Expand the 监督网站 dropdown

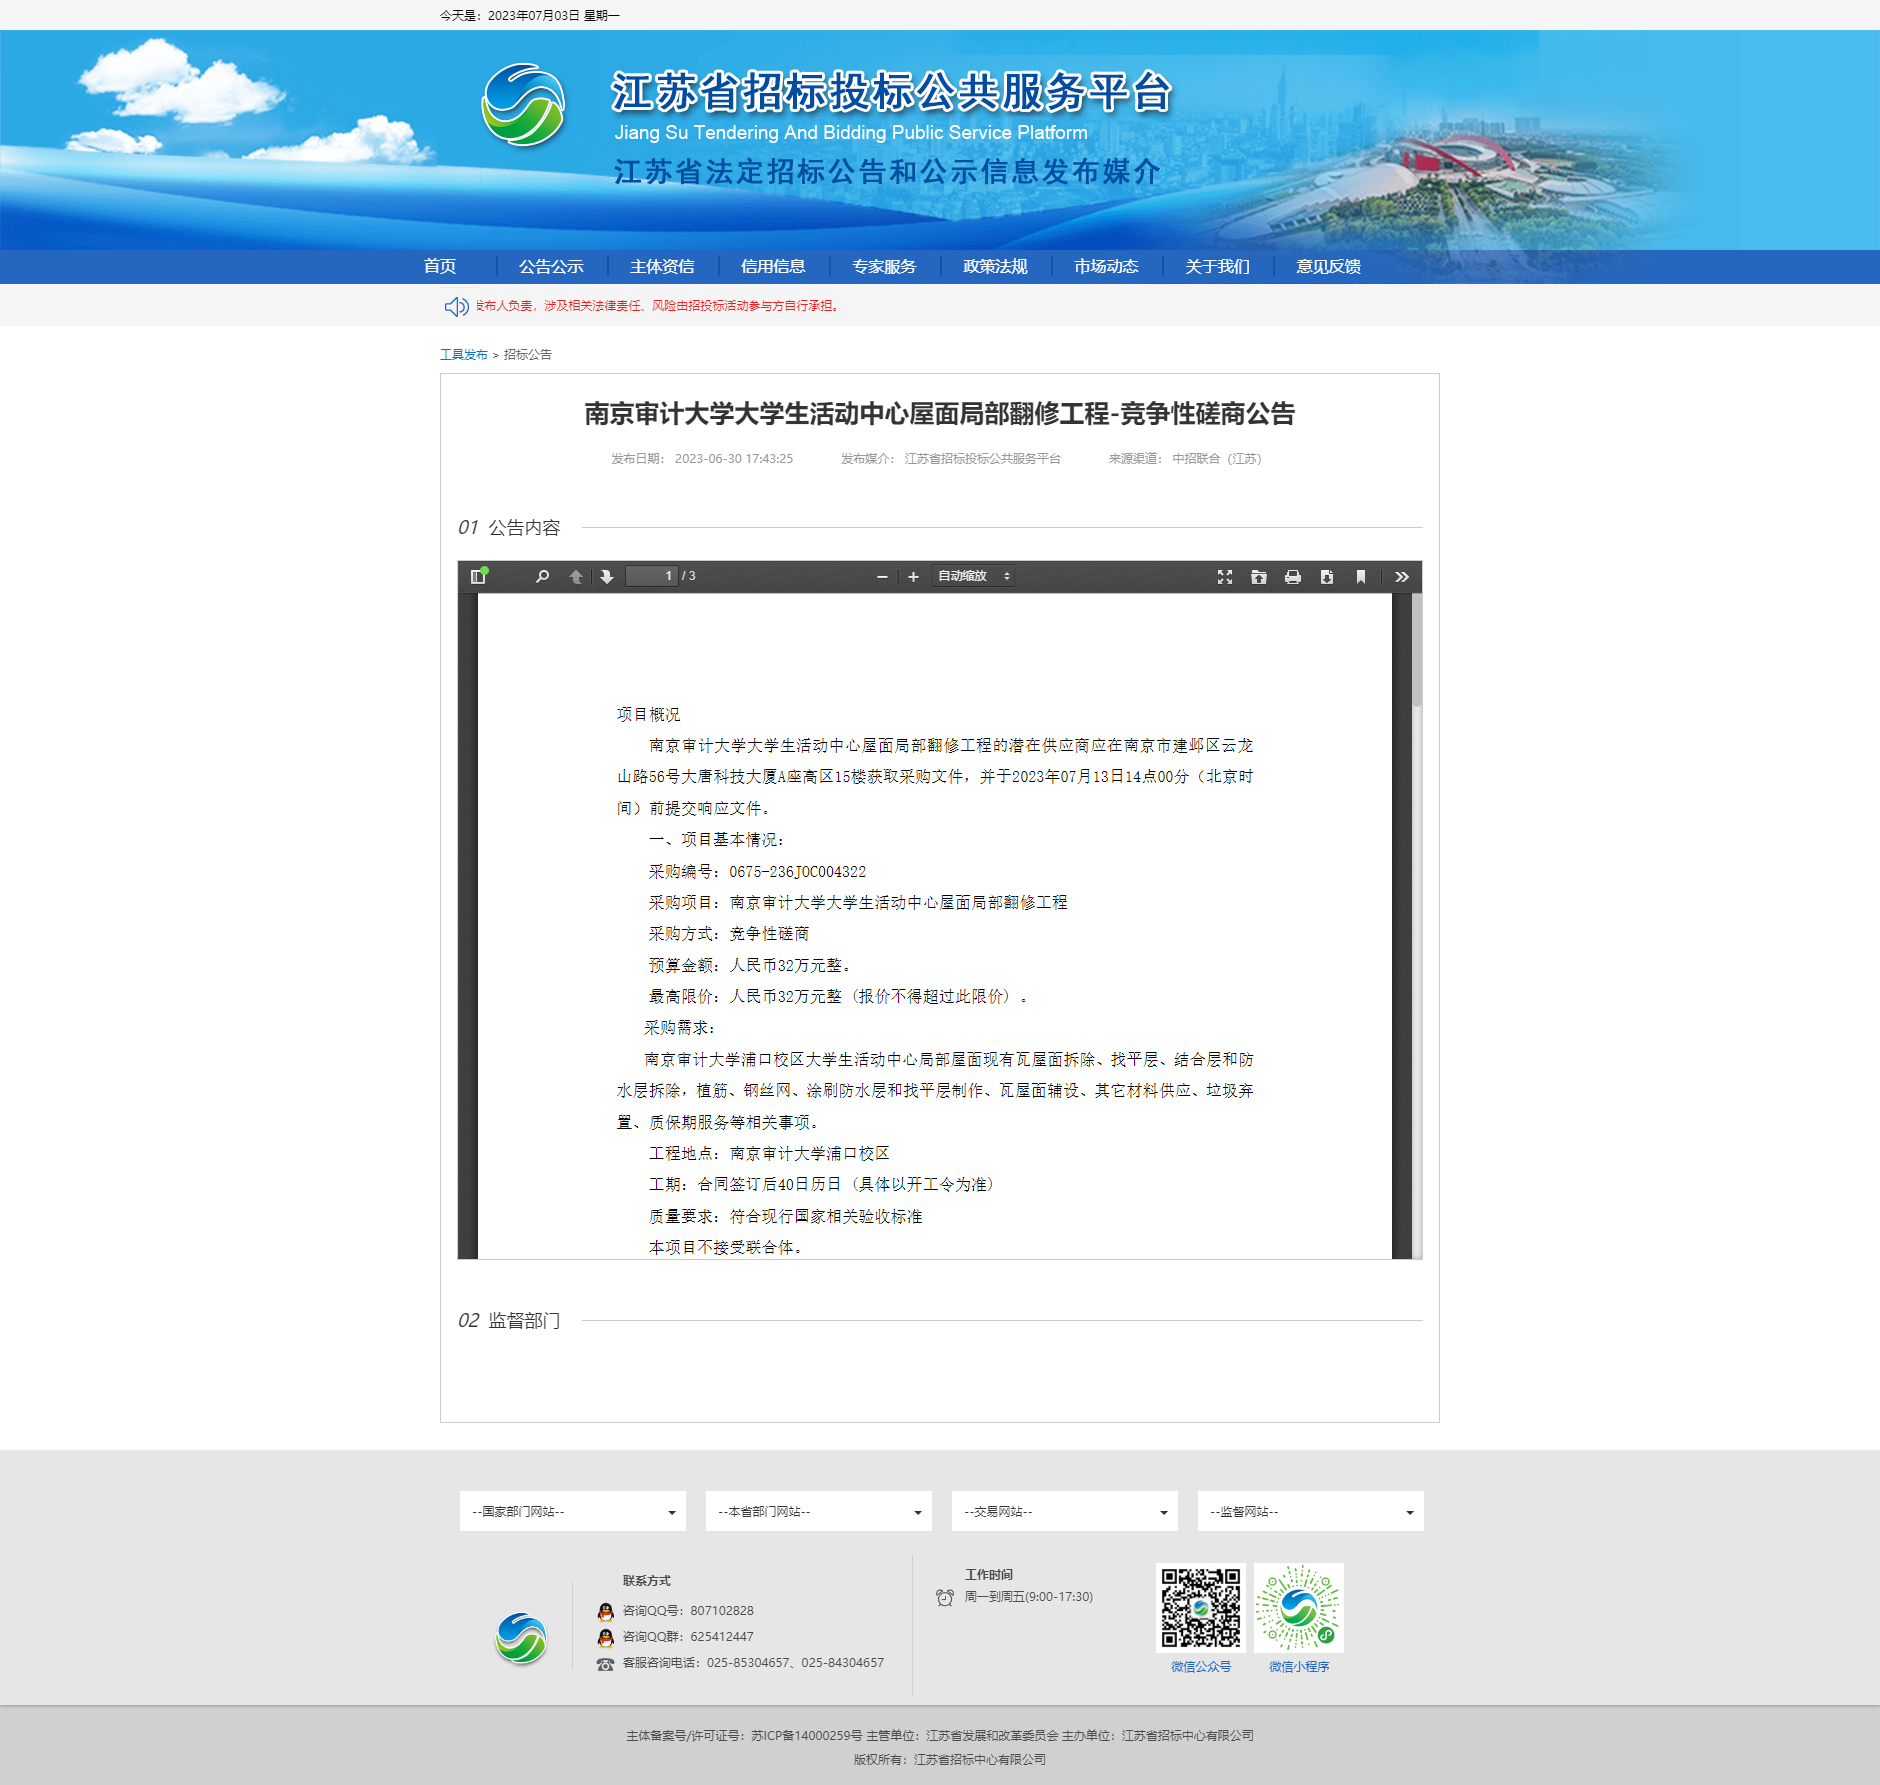1310,1511
